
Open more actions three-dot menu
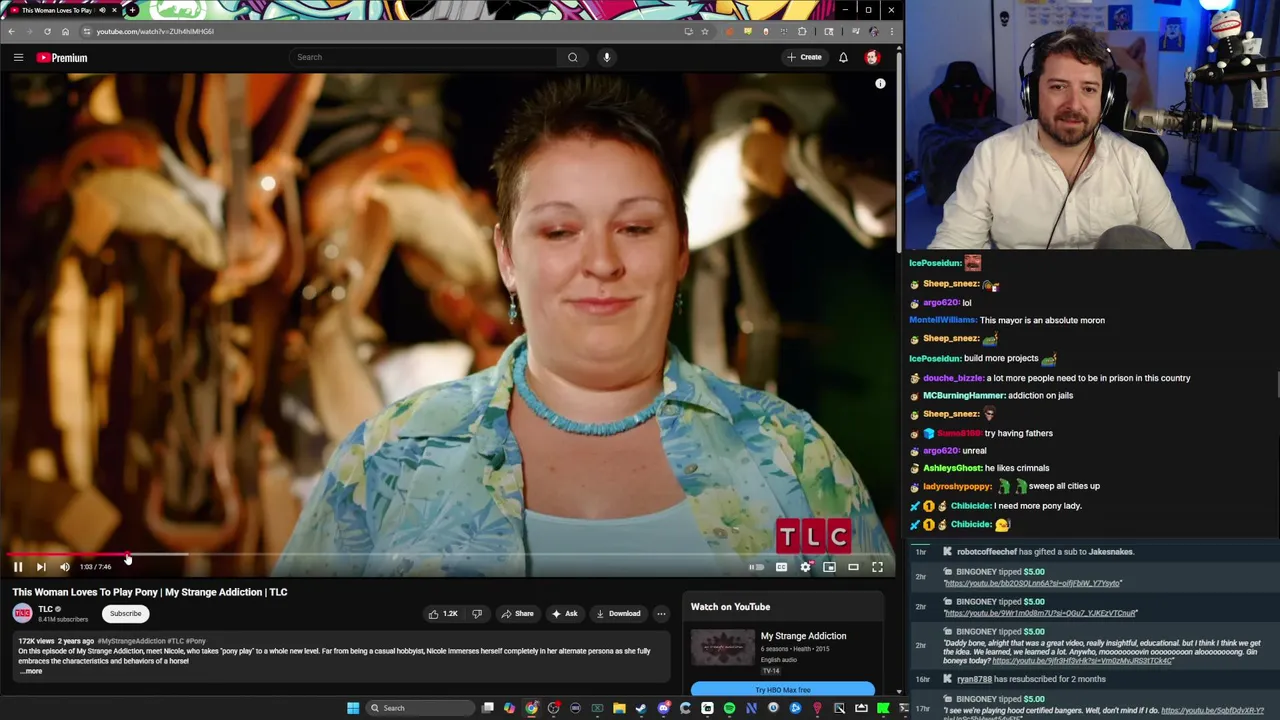tap(661, 614)
